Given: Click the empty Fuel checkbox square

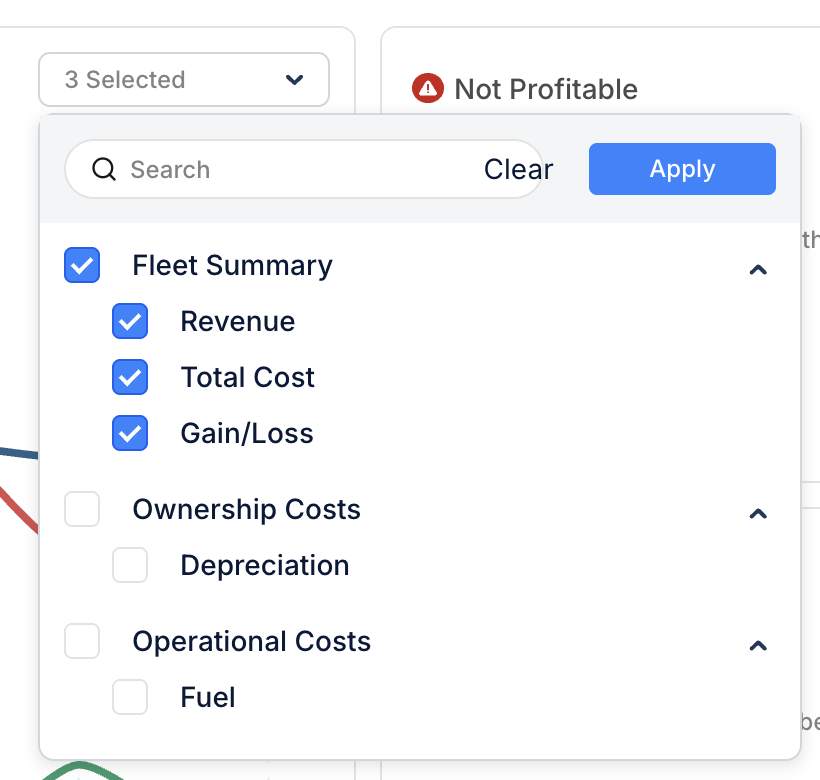Looking at the screenshot, I should [x=130, y=697].
